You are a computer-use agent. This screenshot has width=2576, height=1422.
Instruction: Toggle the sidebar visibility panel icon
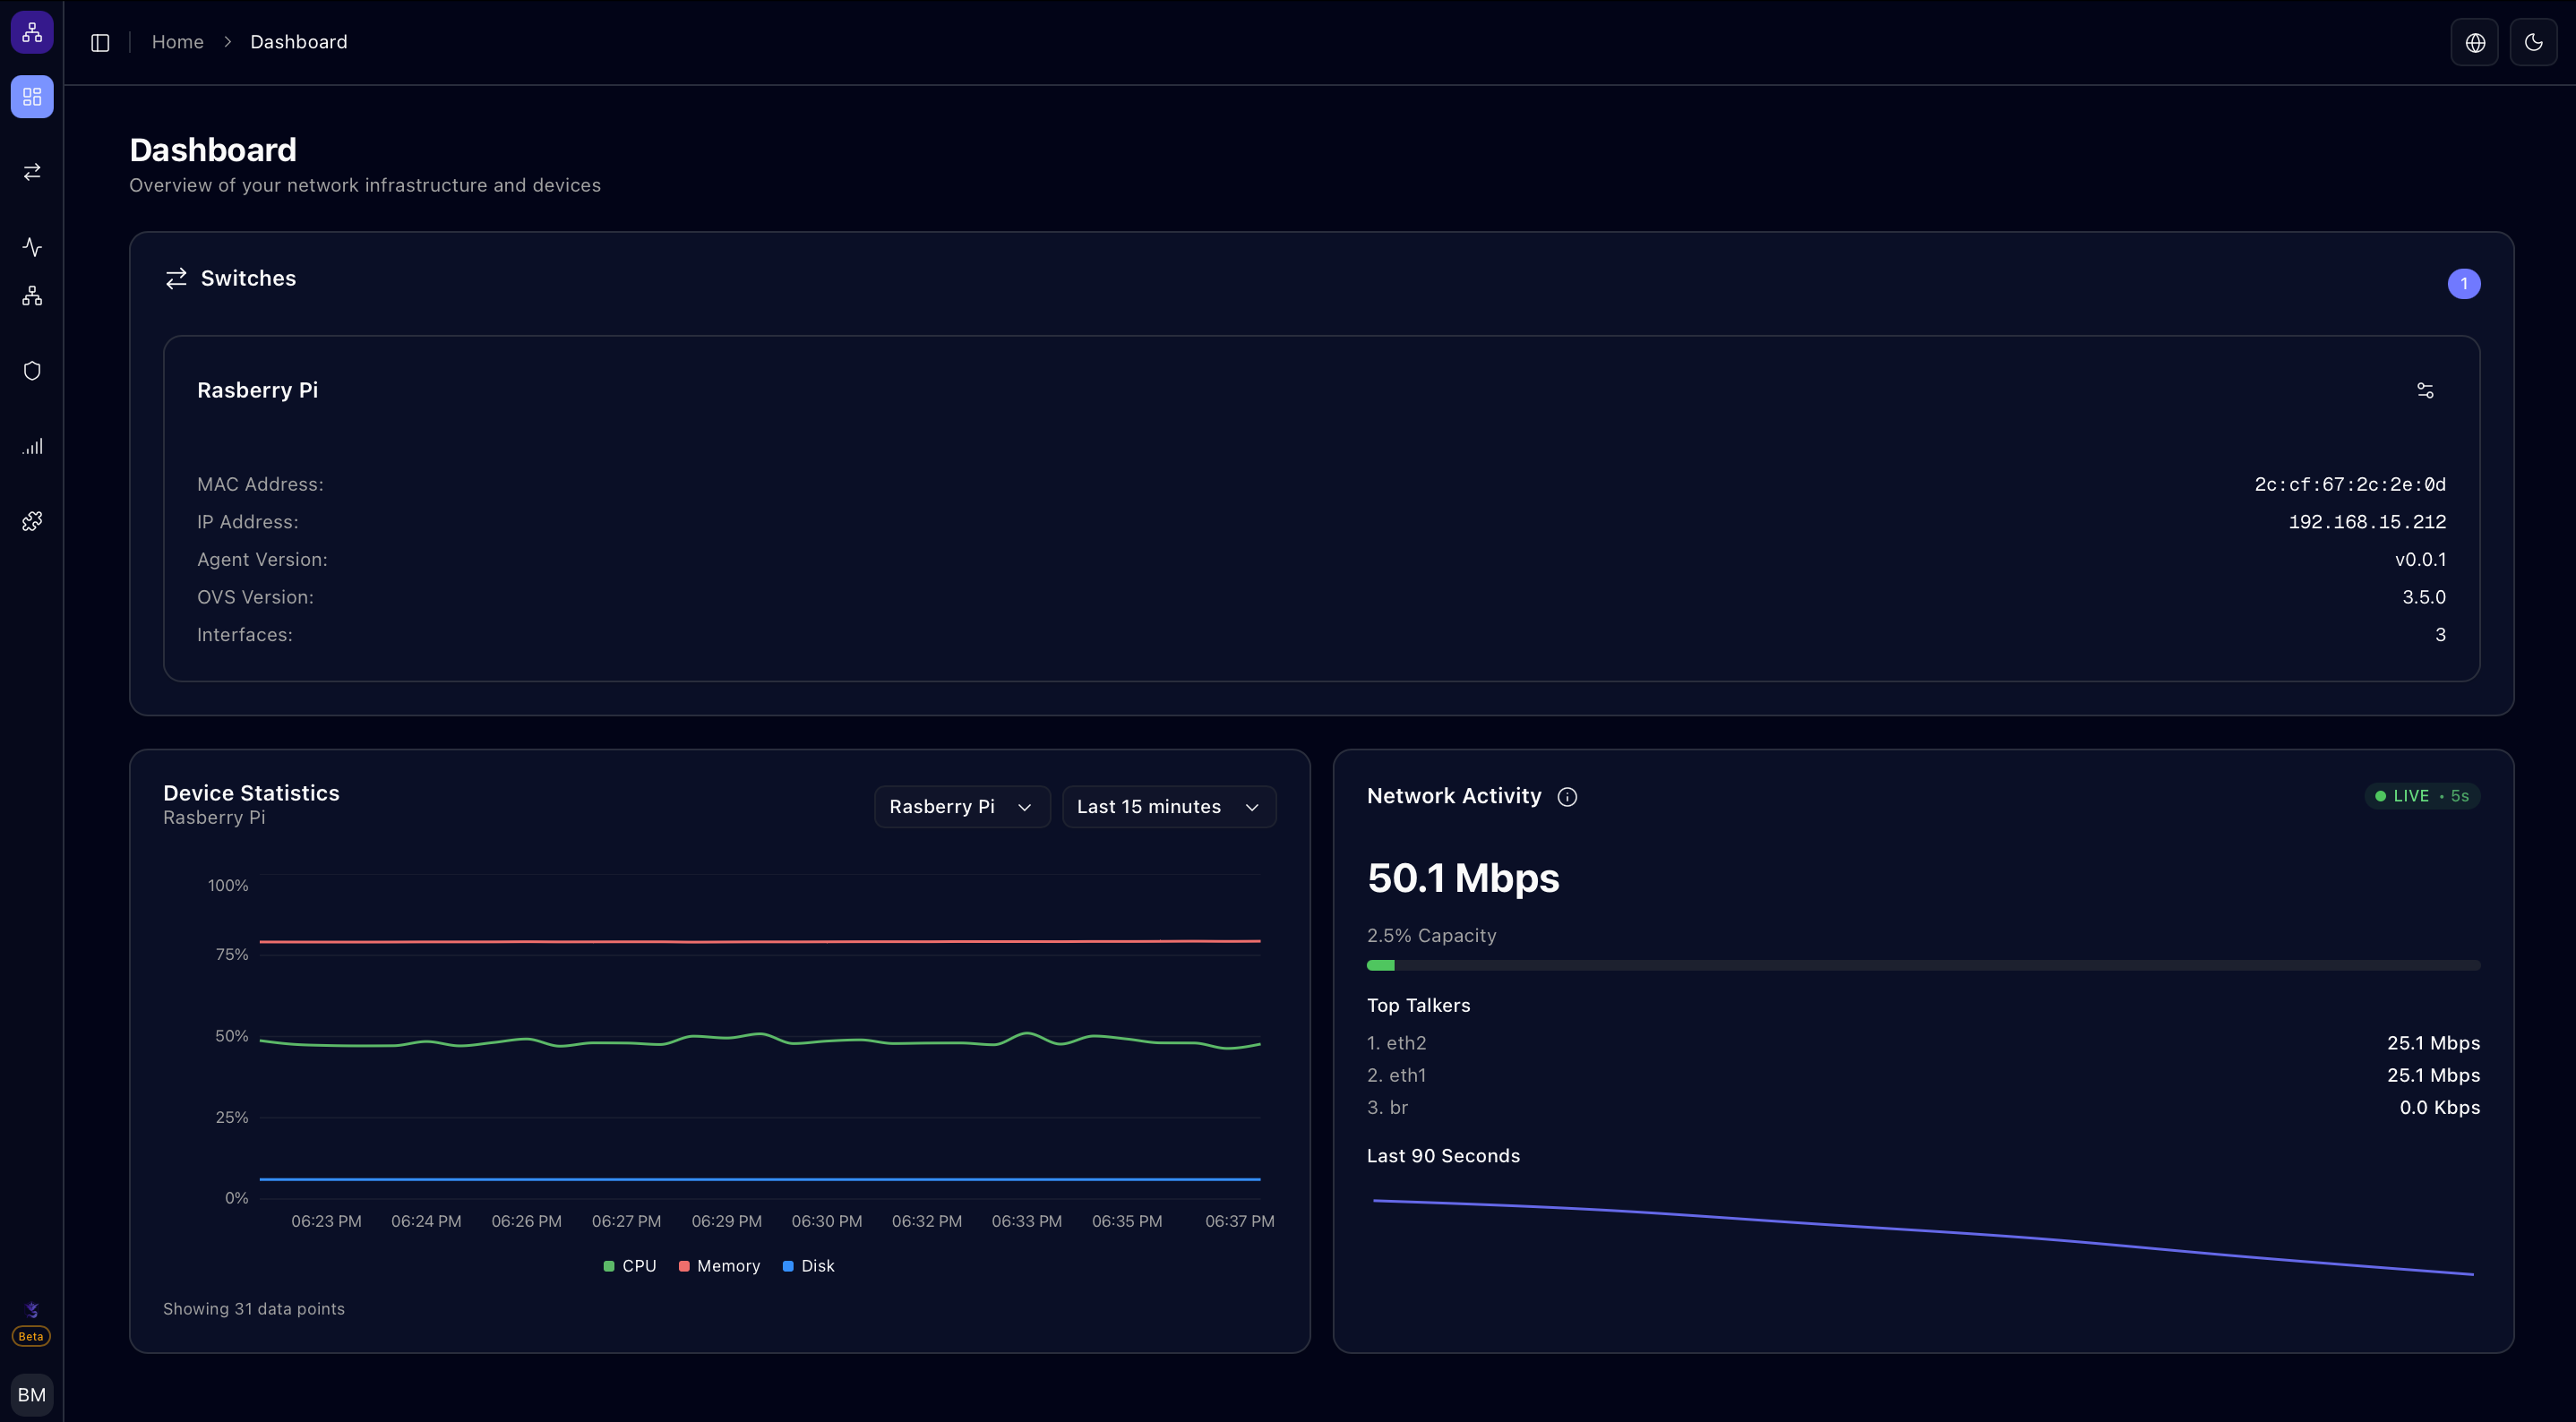pos(99,42)
